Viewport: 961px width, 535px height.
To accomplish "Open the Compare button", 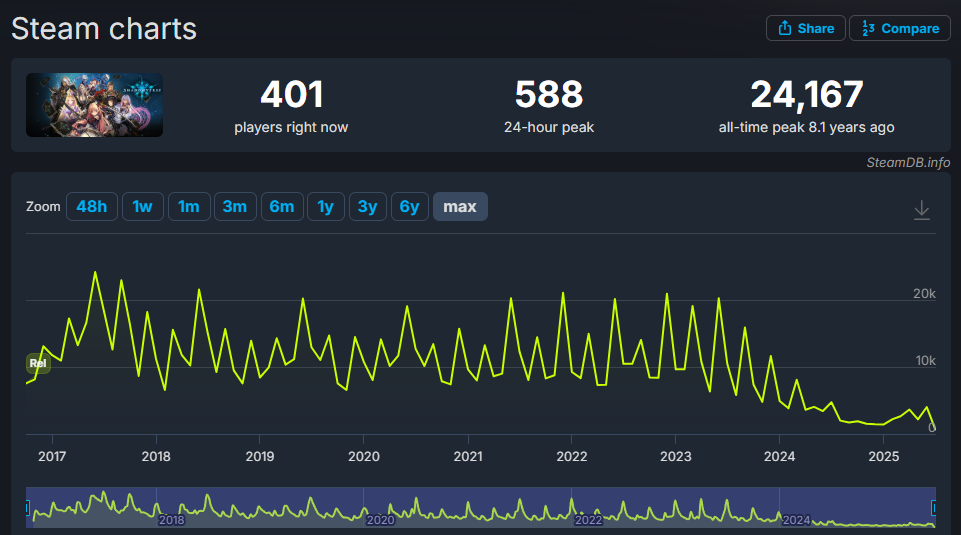I will pyautogui.click(x=900, y=28).
